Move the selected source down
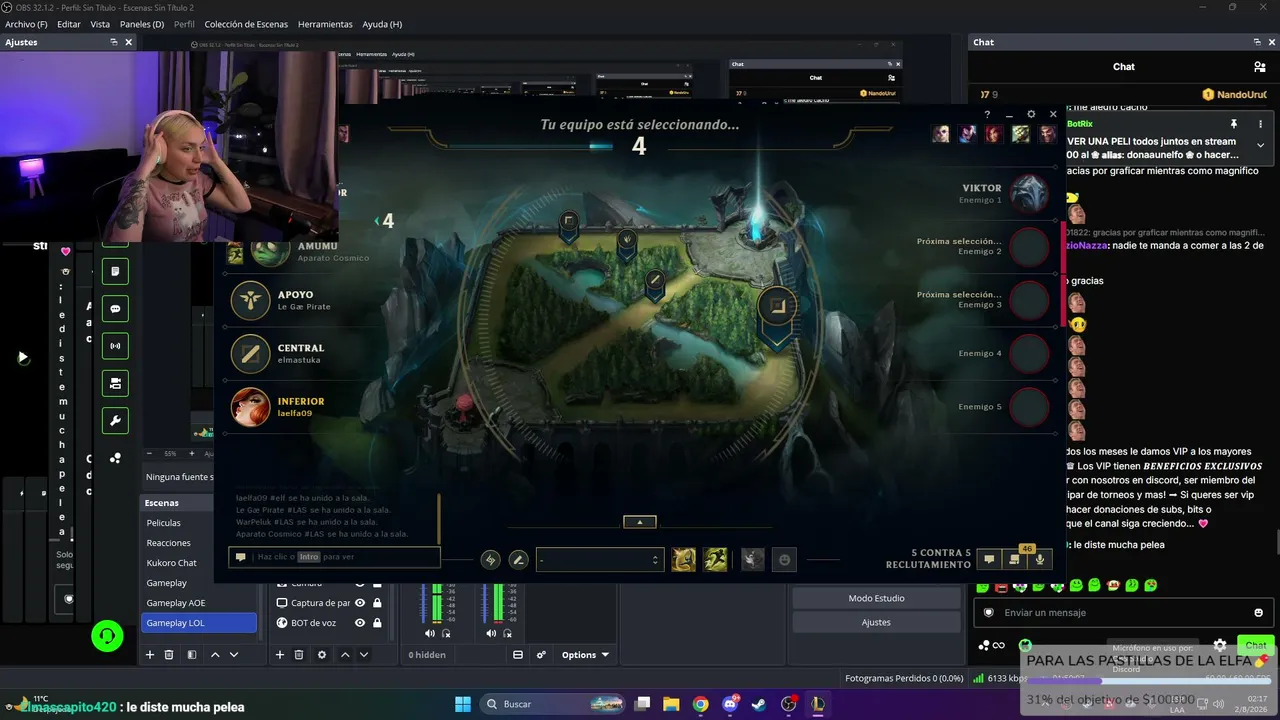Image resolution: width=1280 pixels, height=720 pixels. click(364, 655)
